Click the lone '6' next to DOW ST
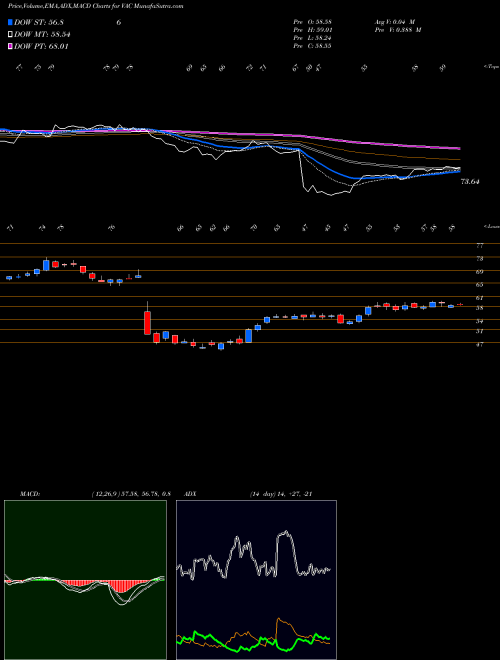The height and width of the screenshot is (660, 500). tap(119, 22)
